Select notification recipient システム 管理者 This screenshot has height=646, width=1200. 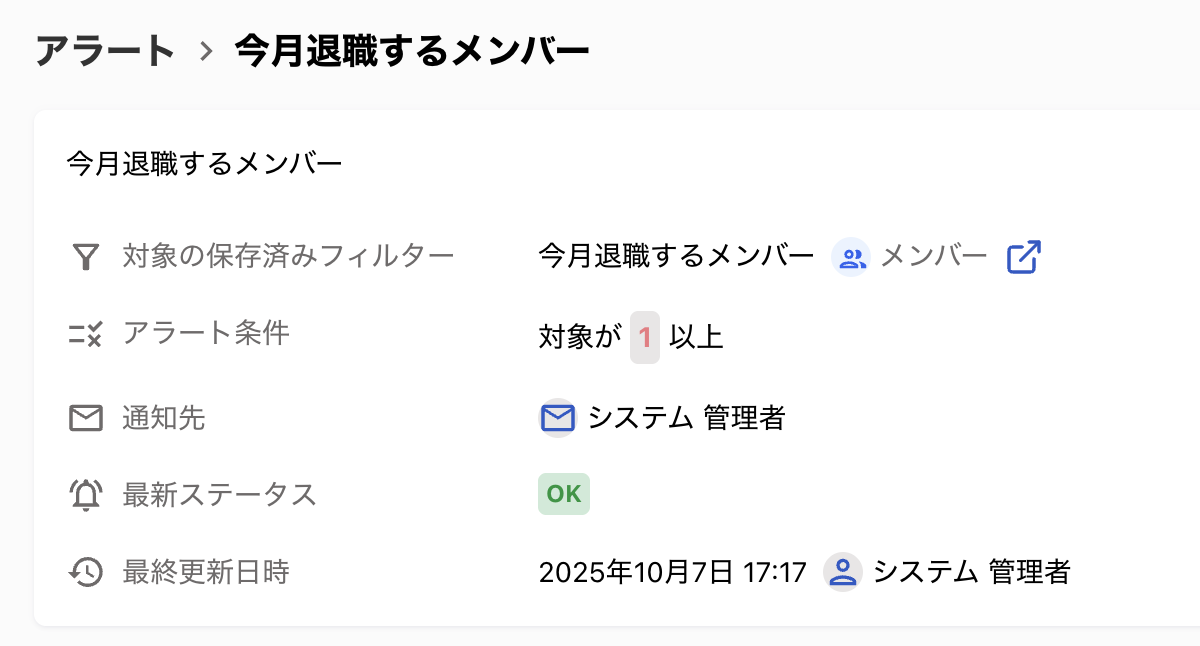[x=686, y=417]
